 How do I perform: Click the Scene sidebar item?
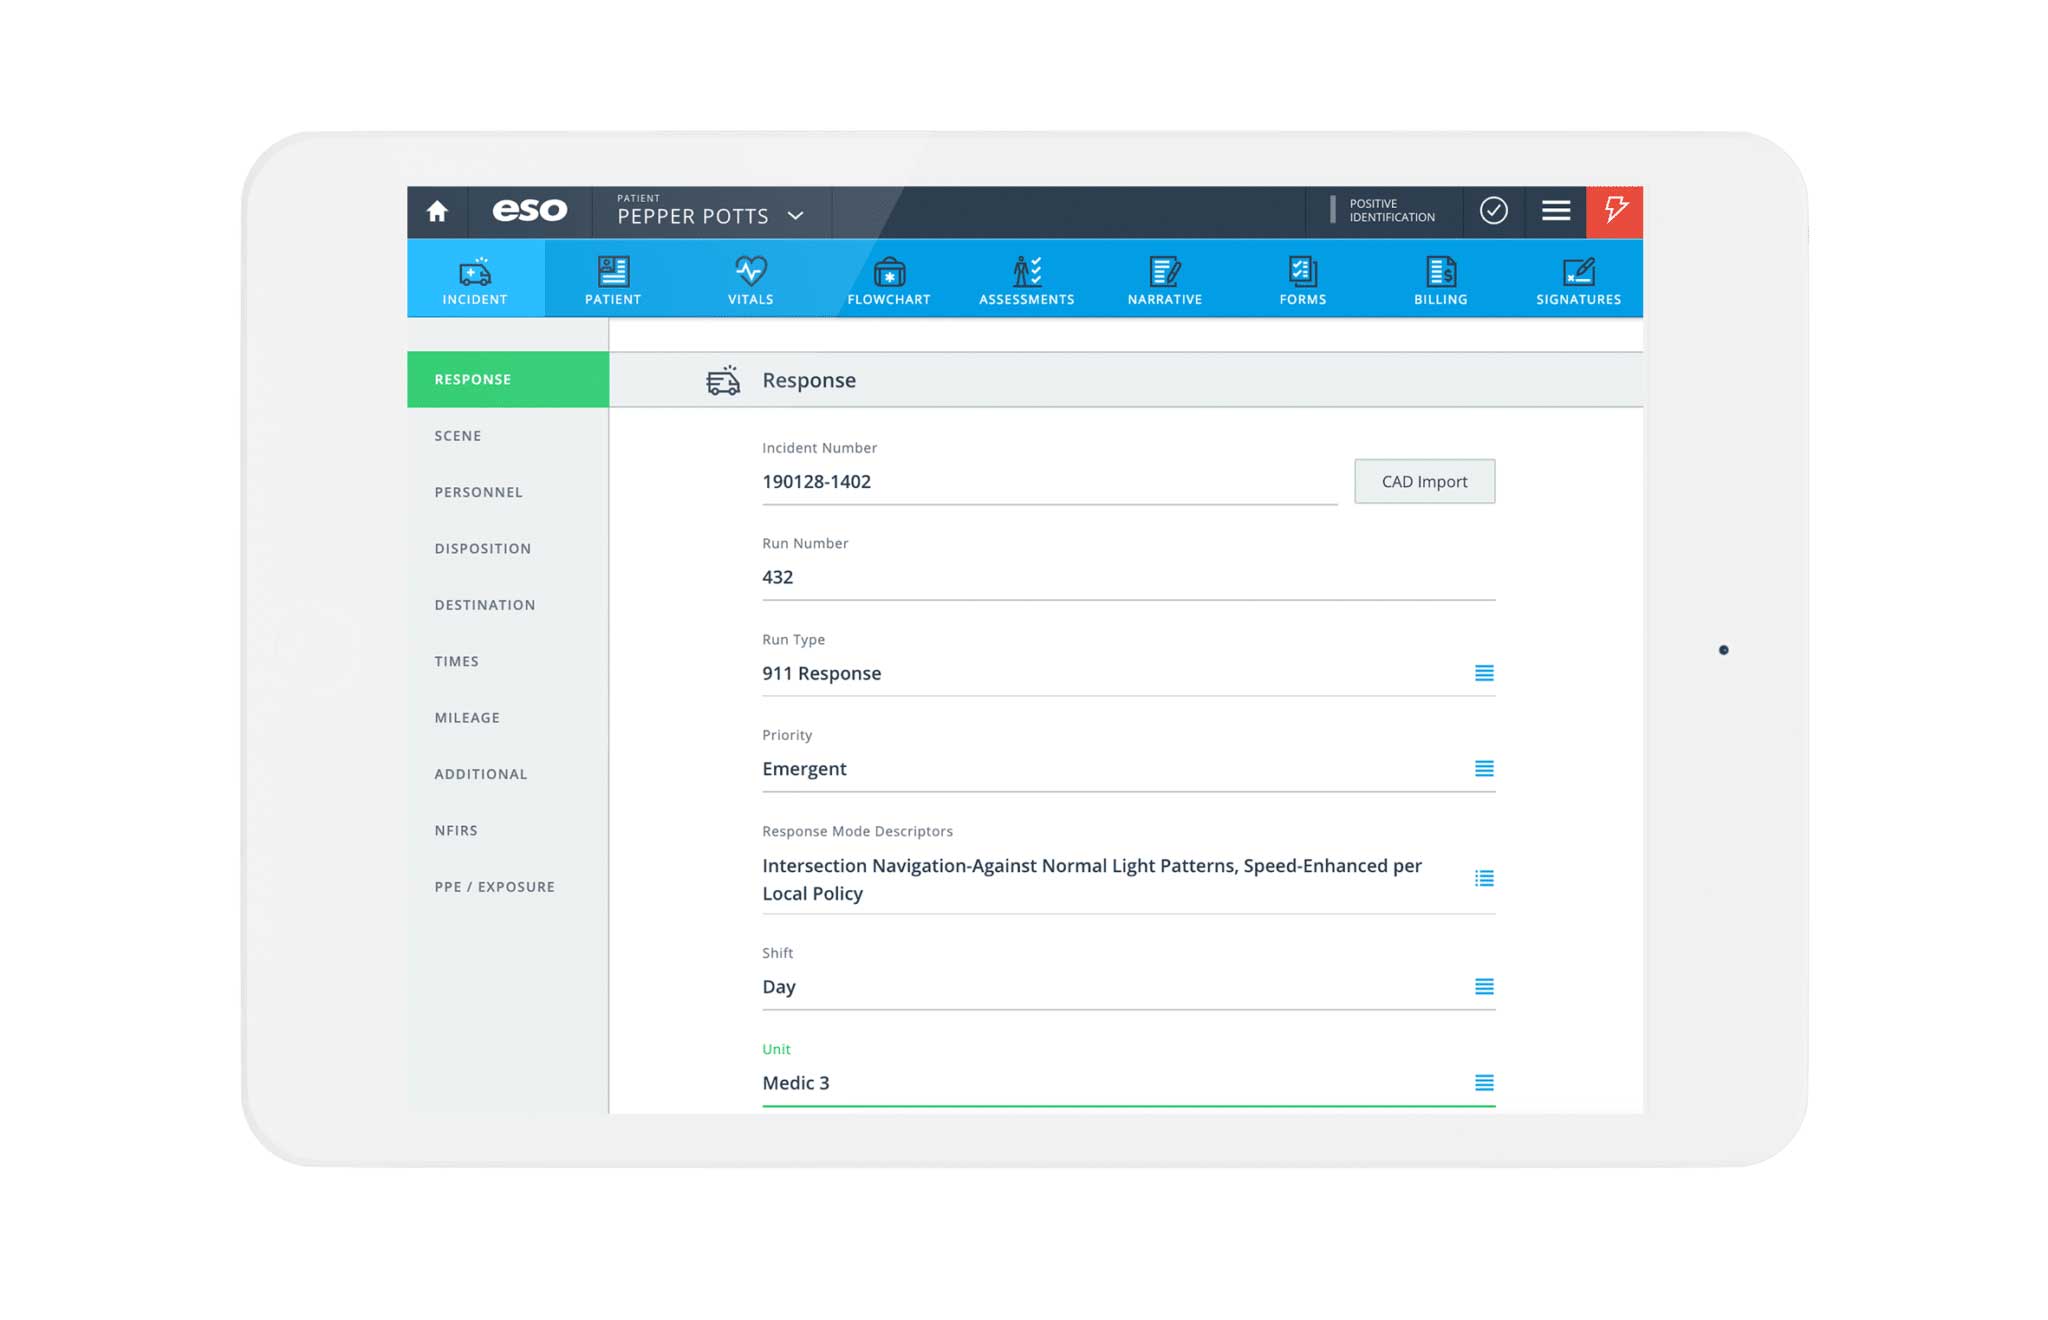tap(458, 435)
